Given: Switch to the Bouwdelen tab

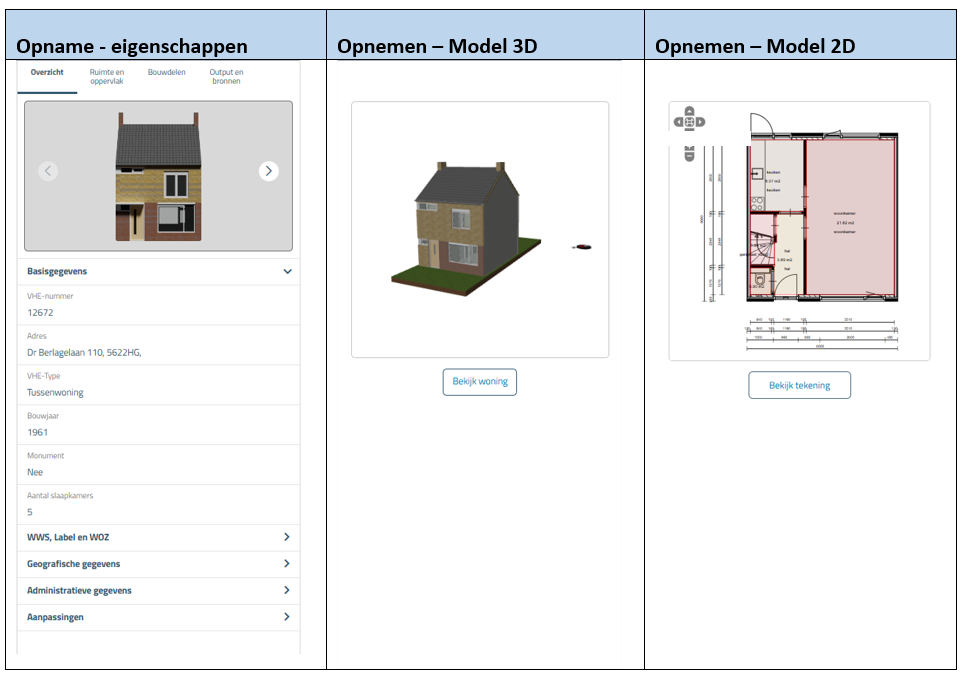Looking at the screenshot, I should 168,71.
